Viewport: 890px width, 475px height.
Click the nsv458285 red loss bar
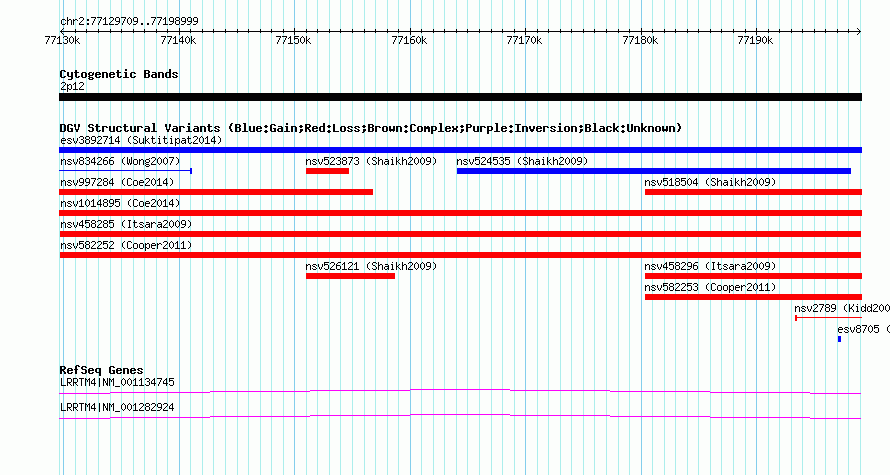tap(460, 234)
